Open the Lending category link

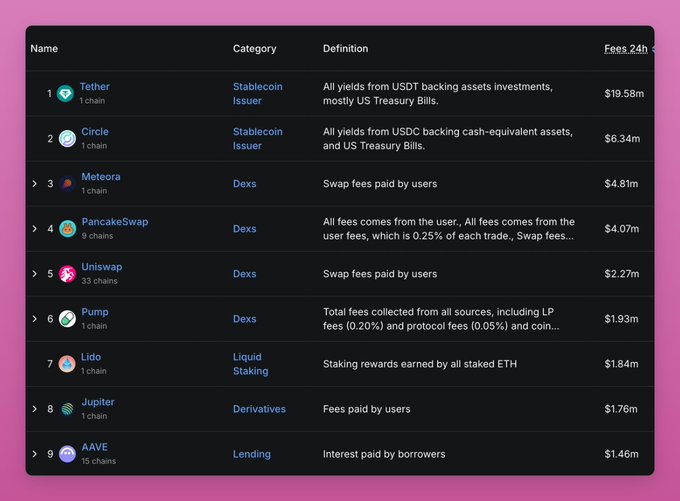click(252, 454)
